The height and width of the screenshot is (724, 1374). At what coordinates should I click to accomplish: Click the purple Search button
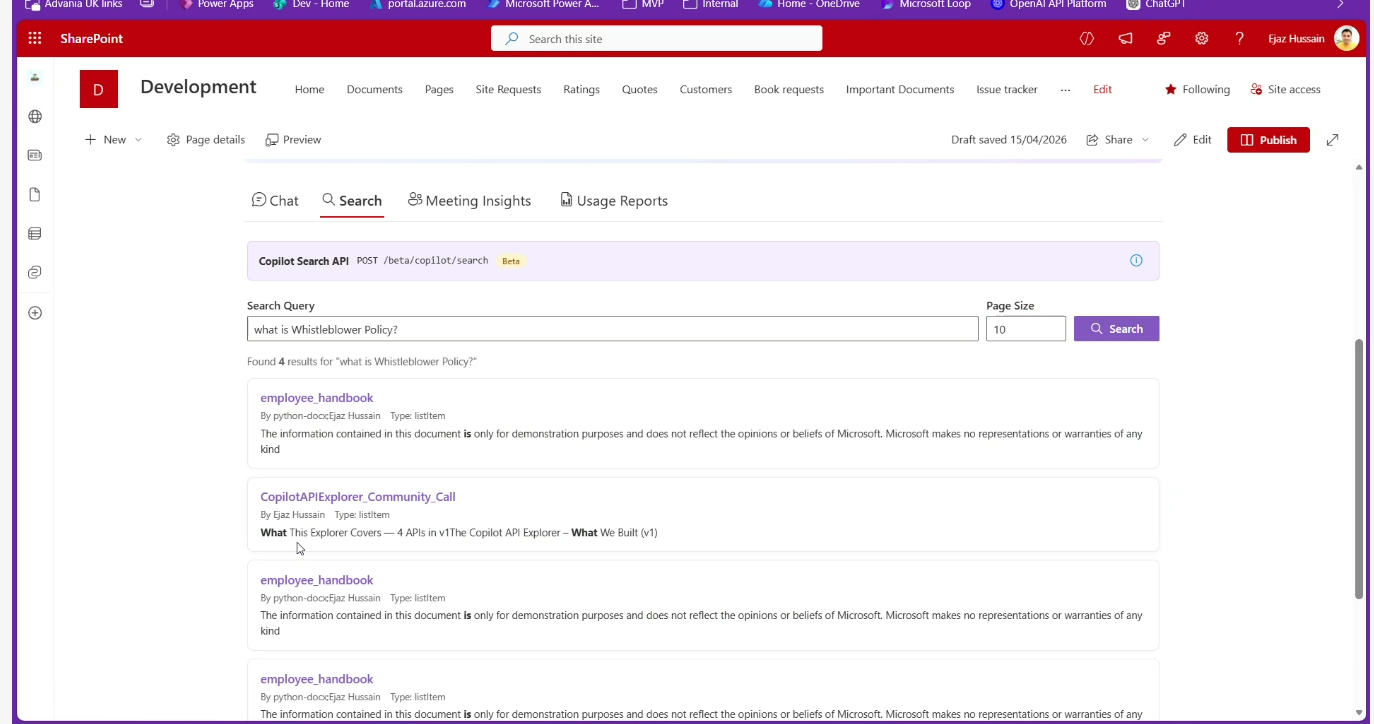coord(1116,329)
